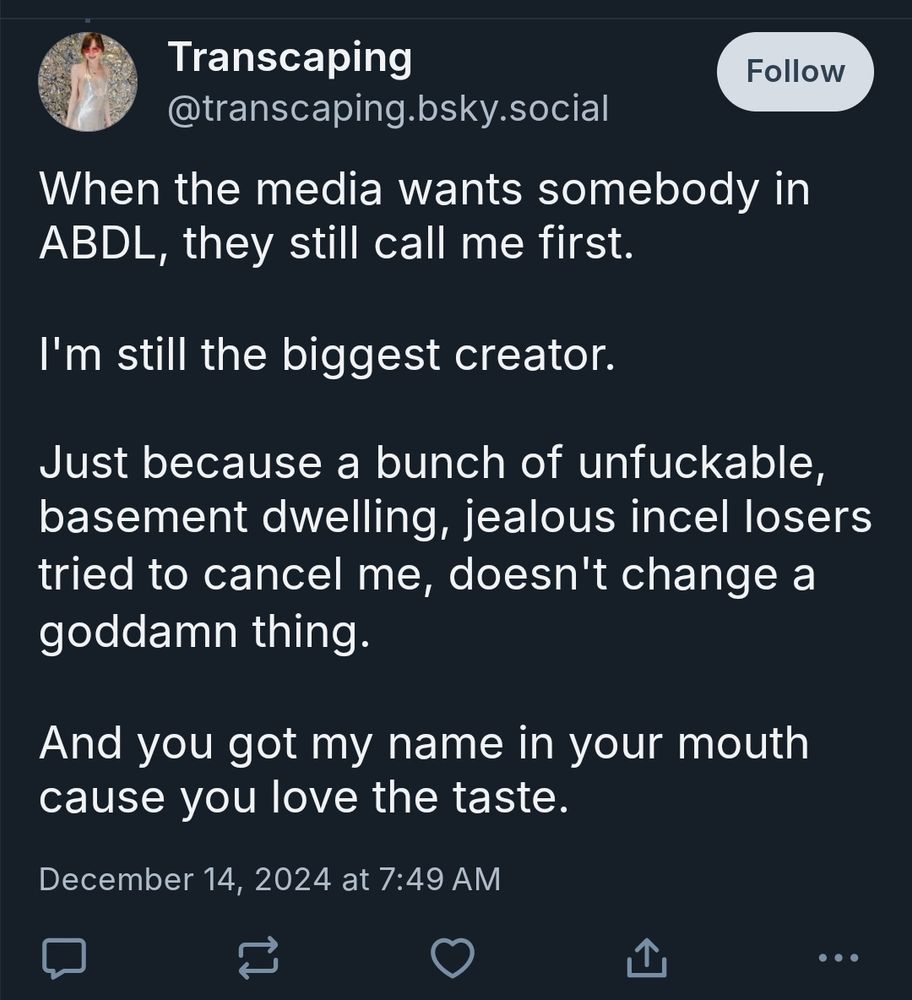Toggle following via the Follow button

click(x=795, y=71)
